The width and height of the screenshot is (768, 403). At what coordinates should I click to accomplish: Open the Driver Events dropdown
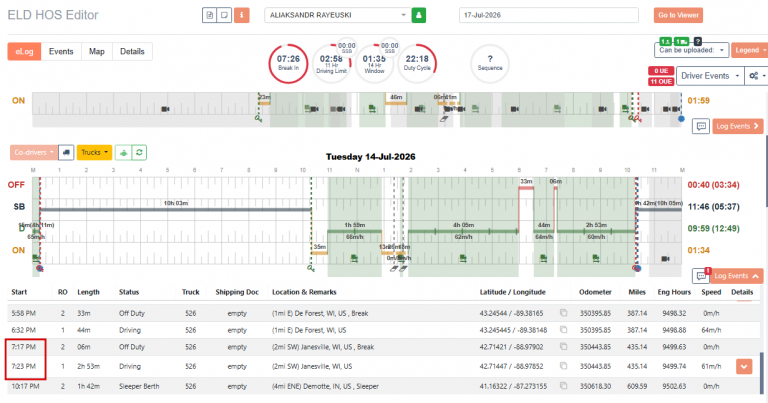710,76
